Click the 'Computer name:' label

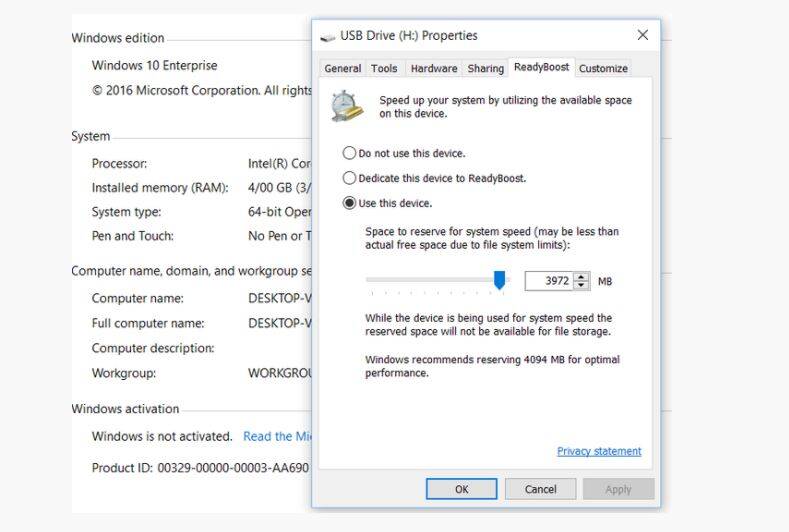137,298
